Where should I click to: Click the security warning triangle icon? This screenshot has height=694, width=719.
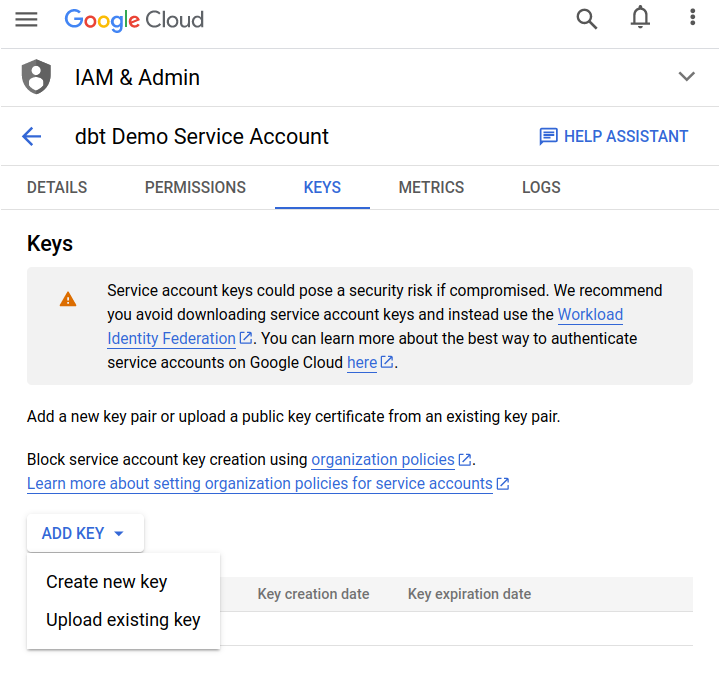[x=68, y=299]
